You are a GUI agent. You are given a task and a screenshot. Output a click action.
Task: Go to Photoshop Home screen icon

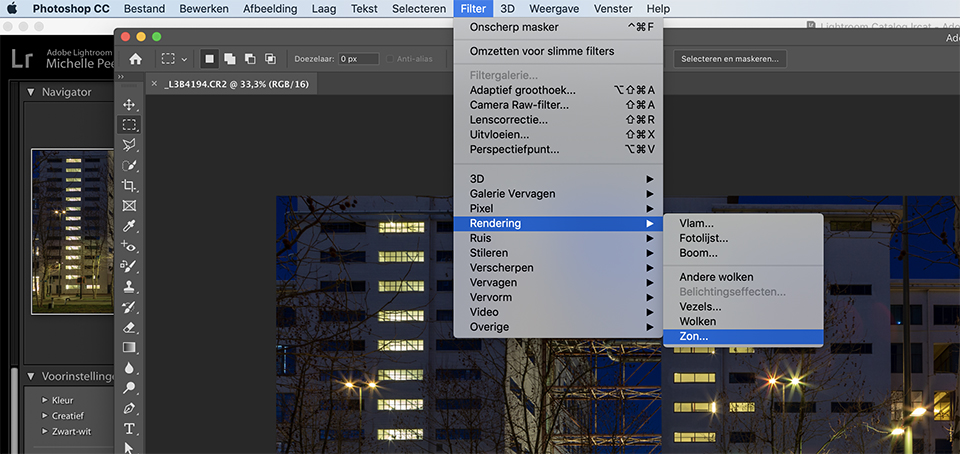pos(135,59)
